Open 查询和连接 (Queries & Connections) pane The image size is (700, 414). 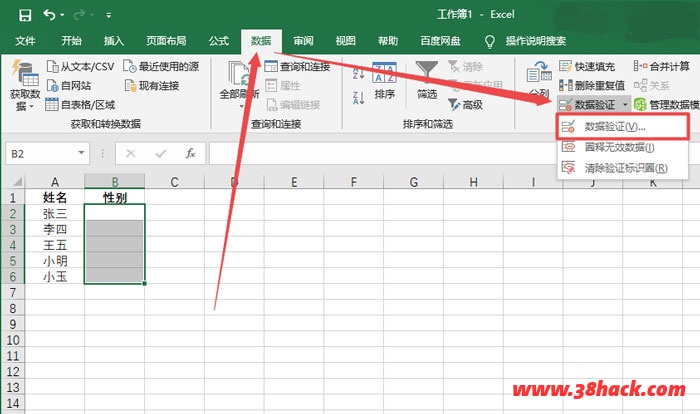[297, 66]
